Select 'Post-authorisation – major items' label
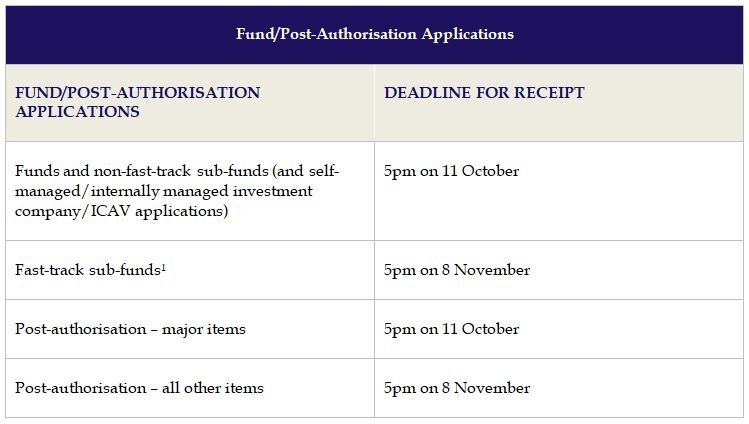The width and height of the screenshot is (749, 424). 130,329
